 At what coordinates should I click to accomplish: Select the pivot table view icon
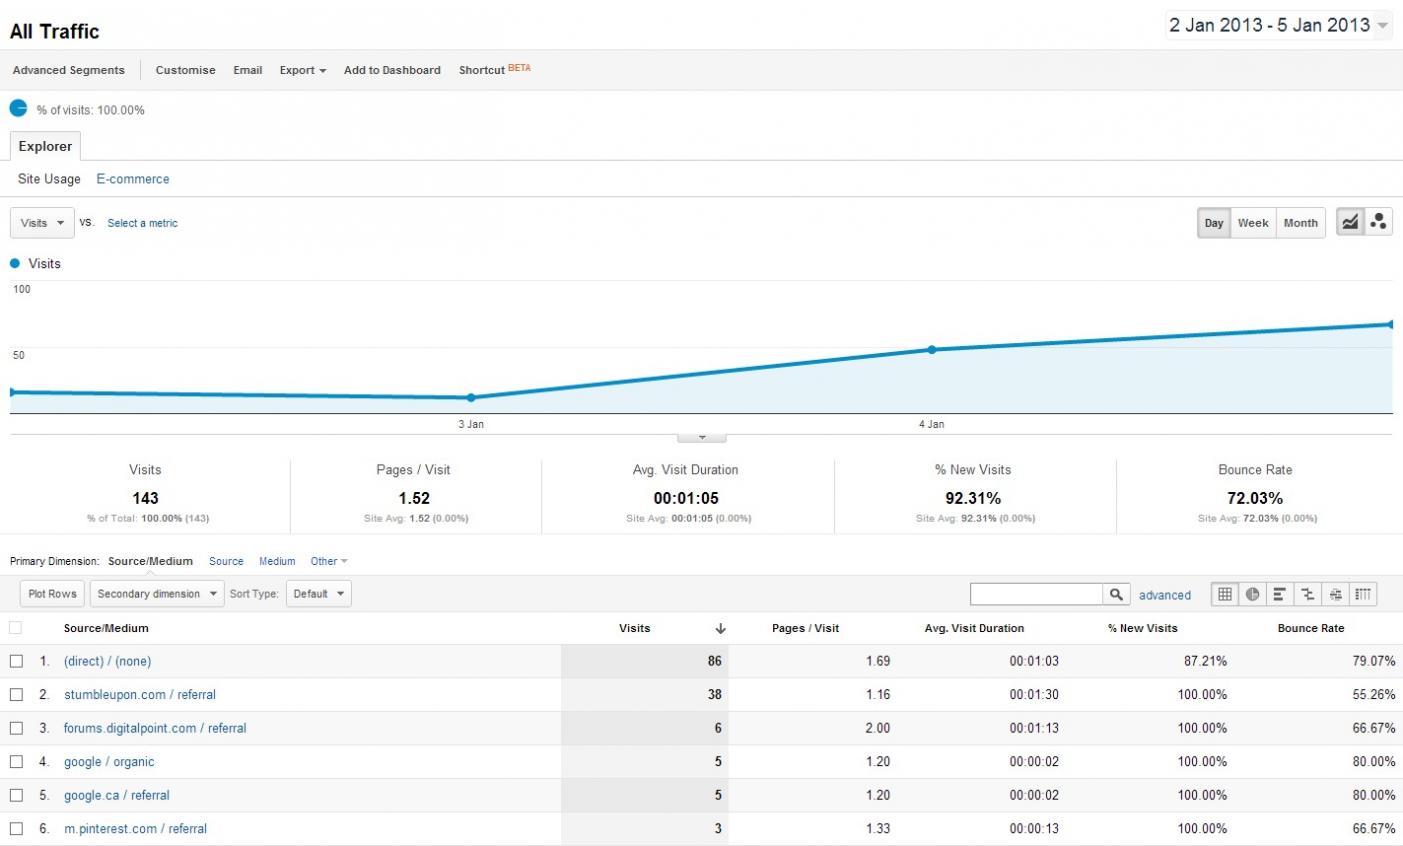(x=1363, y=594)
